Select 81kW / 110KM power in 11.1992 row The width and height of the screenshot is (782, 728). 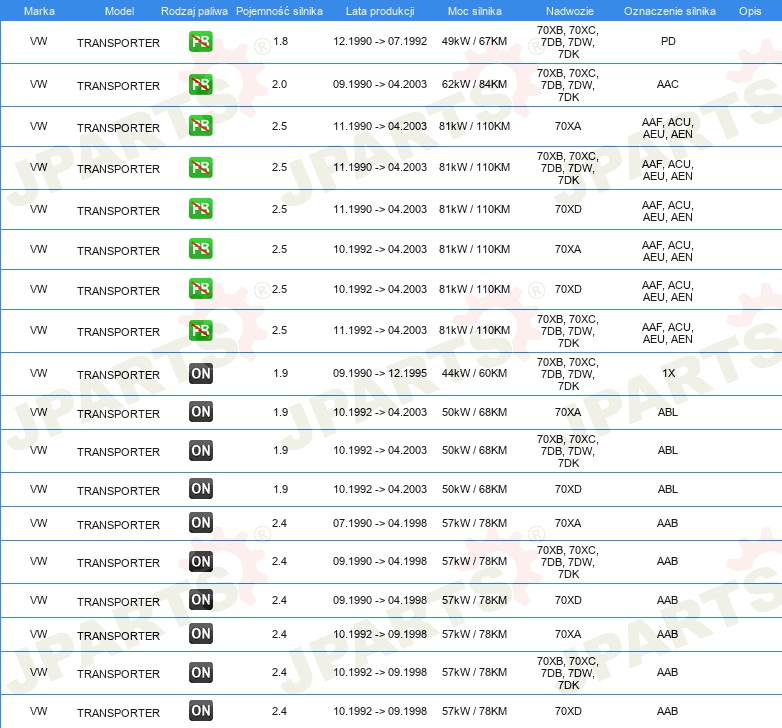pyautogui.click(x=474, y=330)
